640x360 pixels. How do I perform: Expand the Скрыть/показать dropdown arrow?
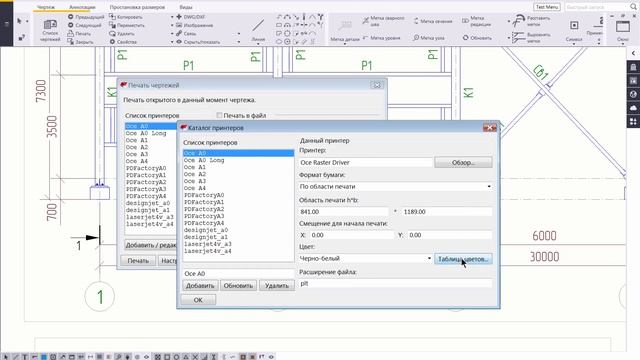coord(239,42)
